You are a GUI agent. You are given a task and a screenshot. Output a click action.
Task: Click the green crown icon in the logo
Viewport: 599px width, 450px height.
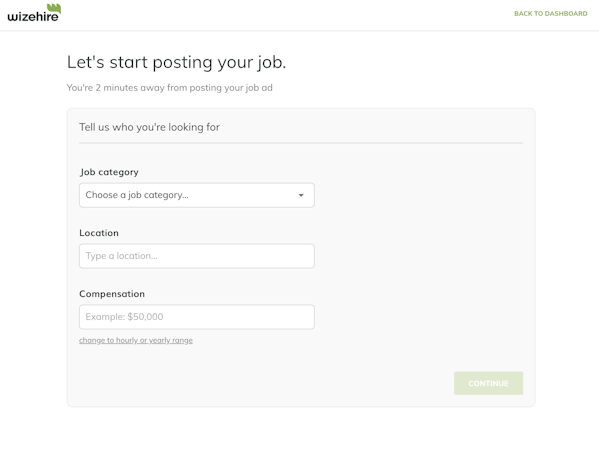point(54,8)
